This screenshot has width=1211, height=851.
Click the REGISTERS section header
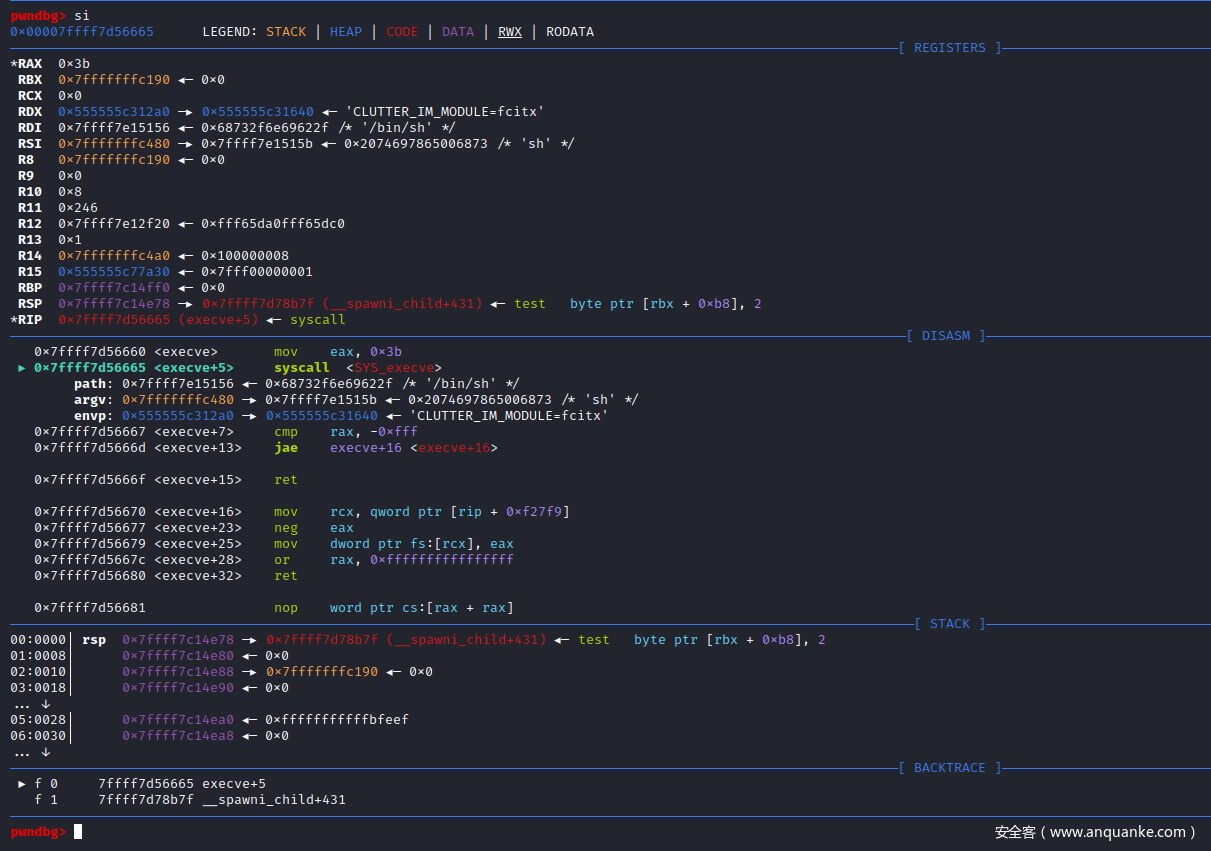[x=949, y=48]
